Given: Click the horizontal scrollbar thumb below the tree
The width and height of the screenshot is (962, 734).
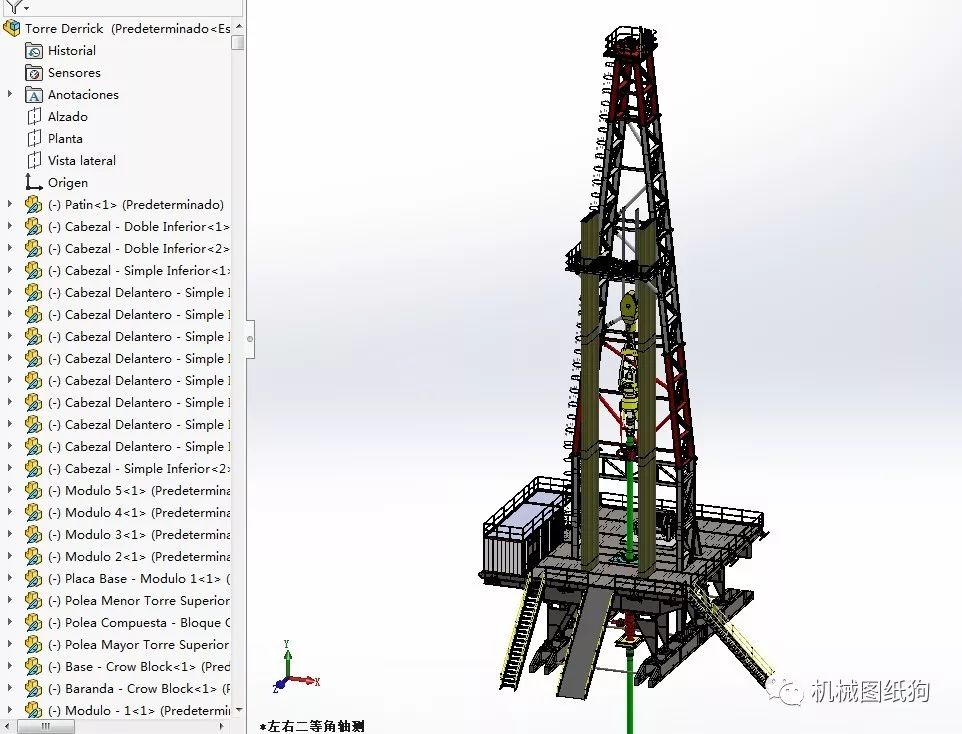Looking at the screenshot, I should pyautogui.click(x=46, y=727).
